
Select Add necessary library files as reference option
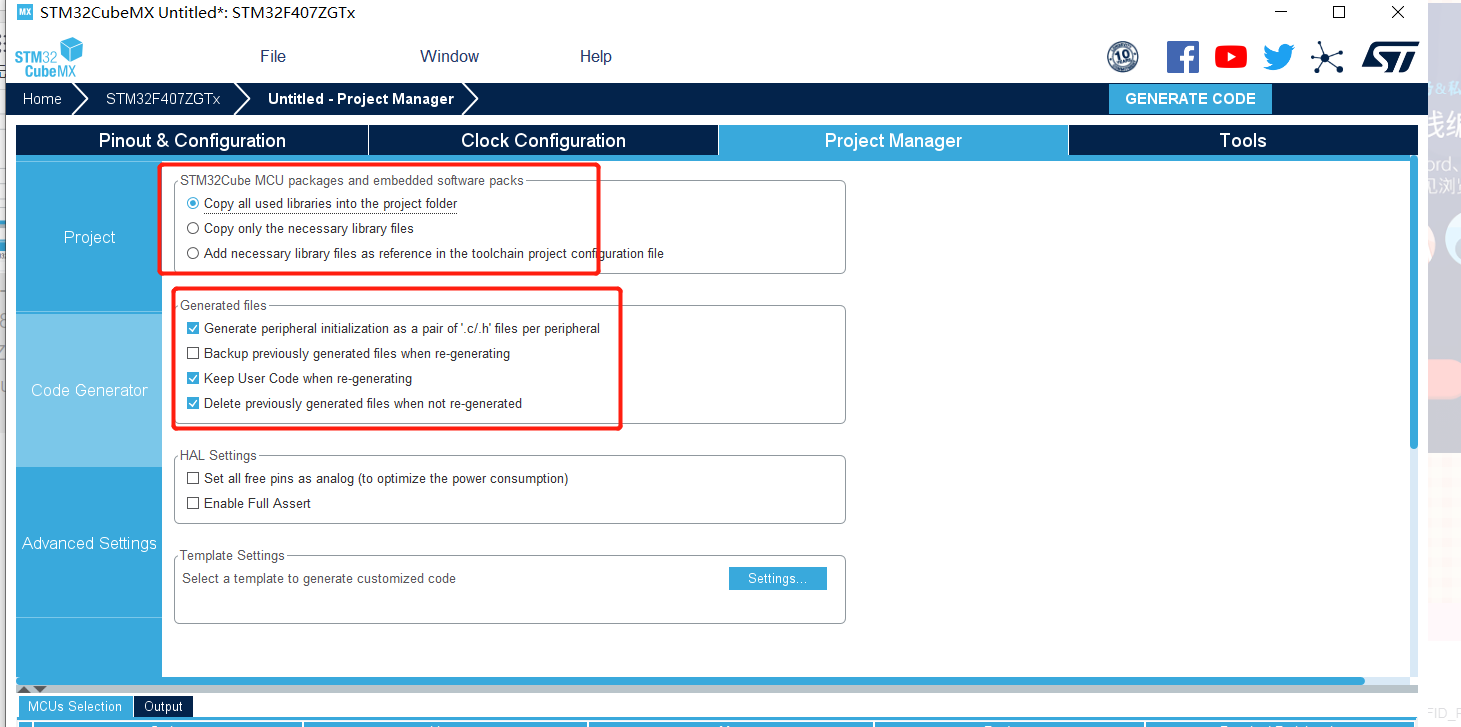(x=193, y=253)
